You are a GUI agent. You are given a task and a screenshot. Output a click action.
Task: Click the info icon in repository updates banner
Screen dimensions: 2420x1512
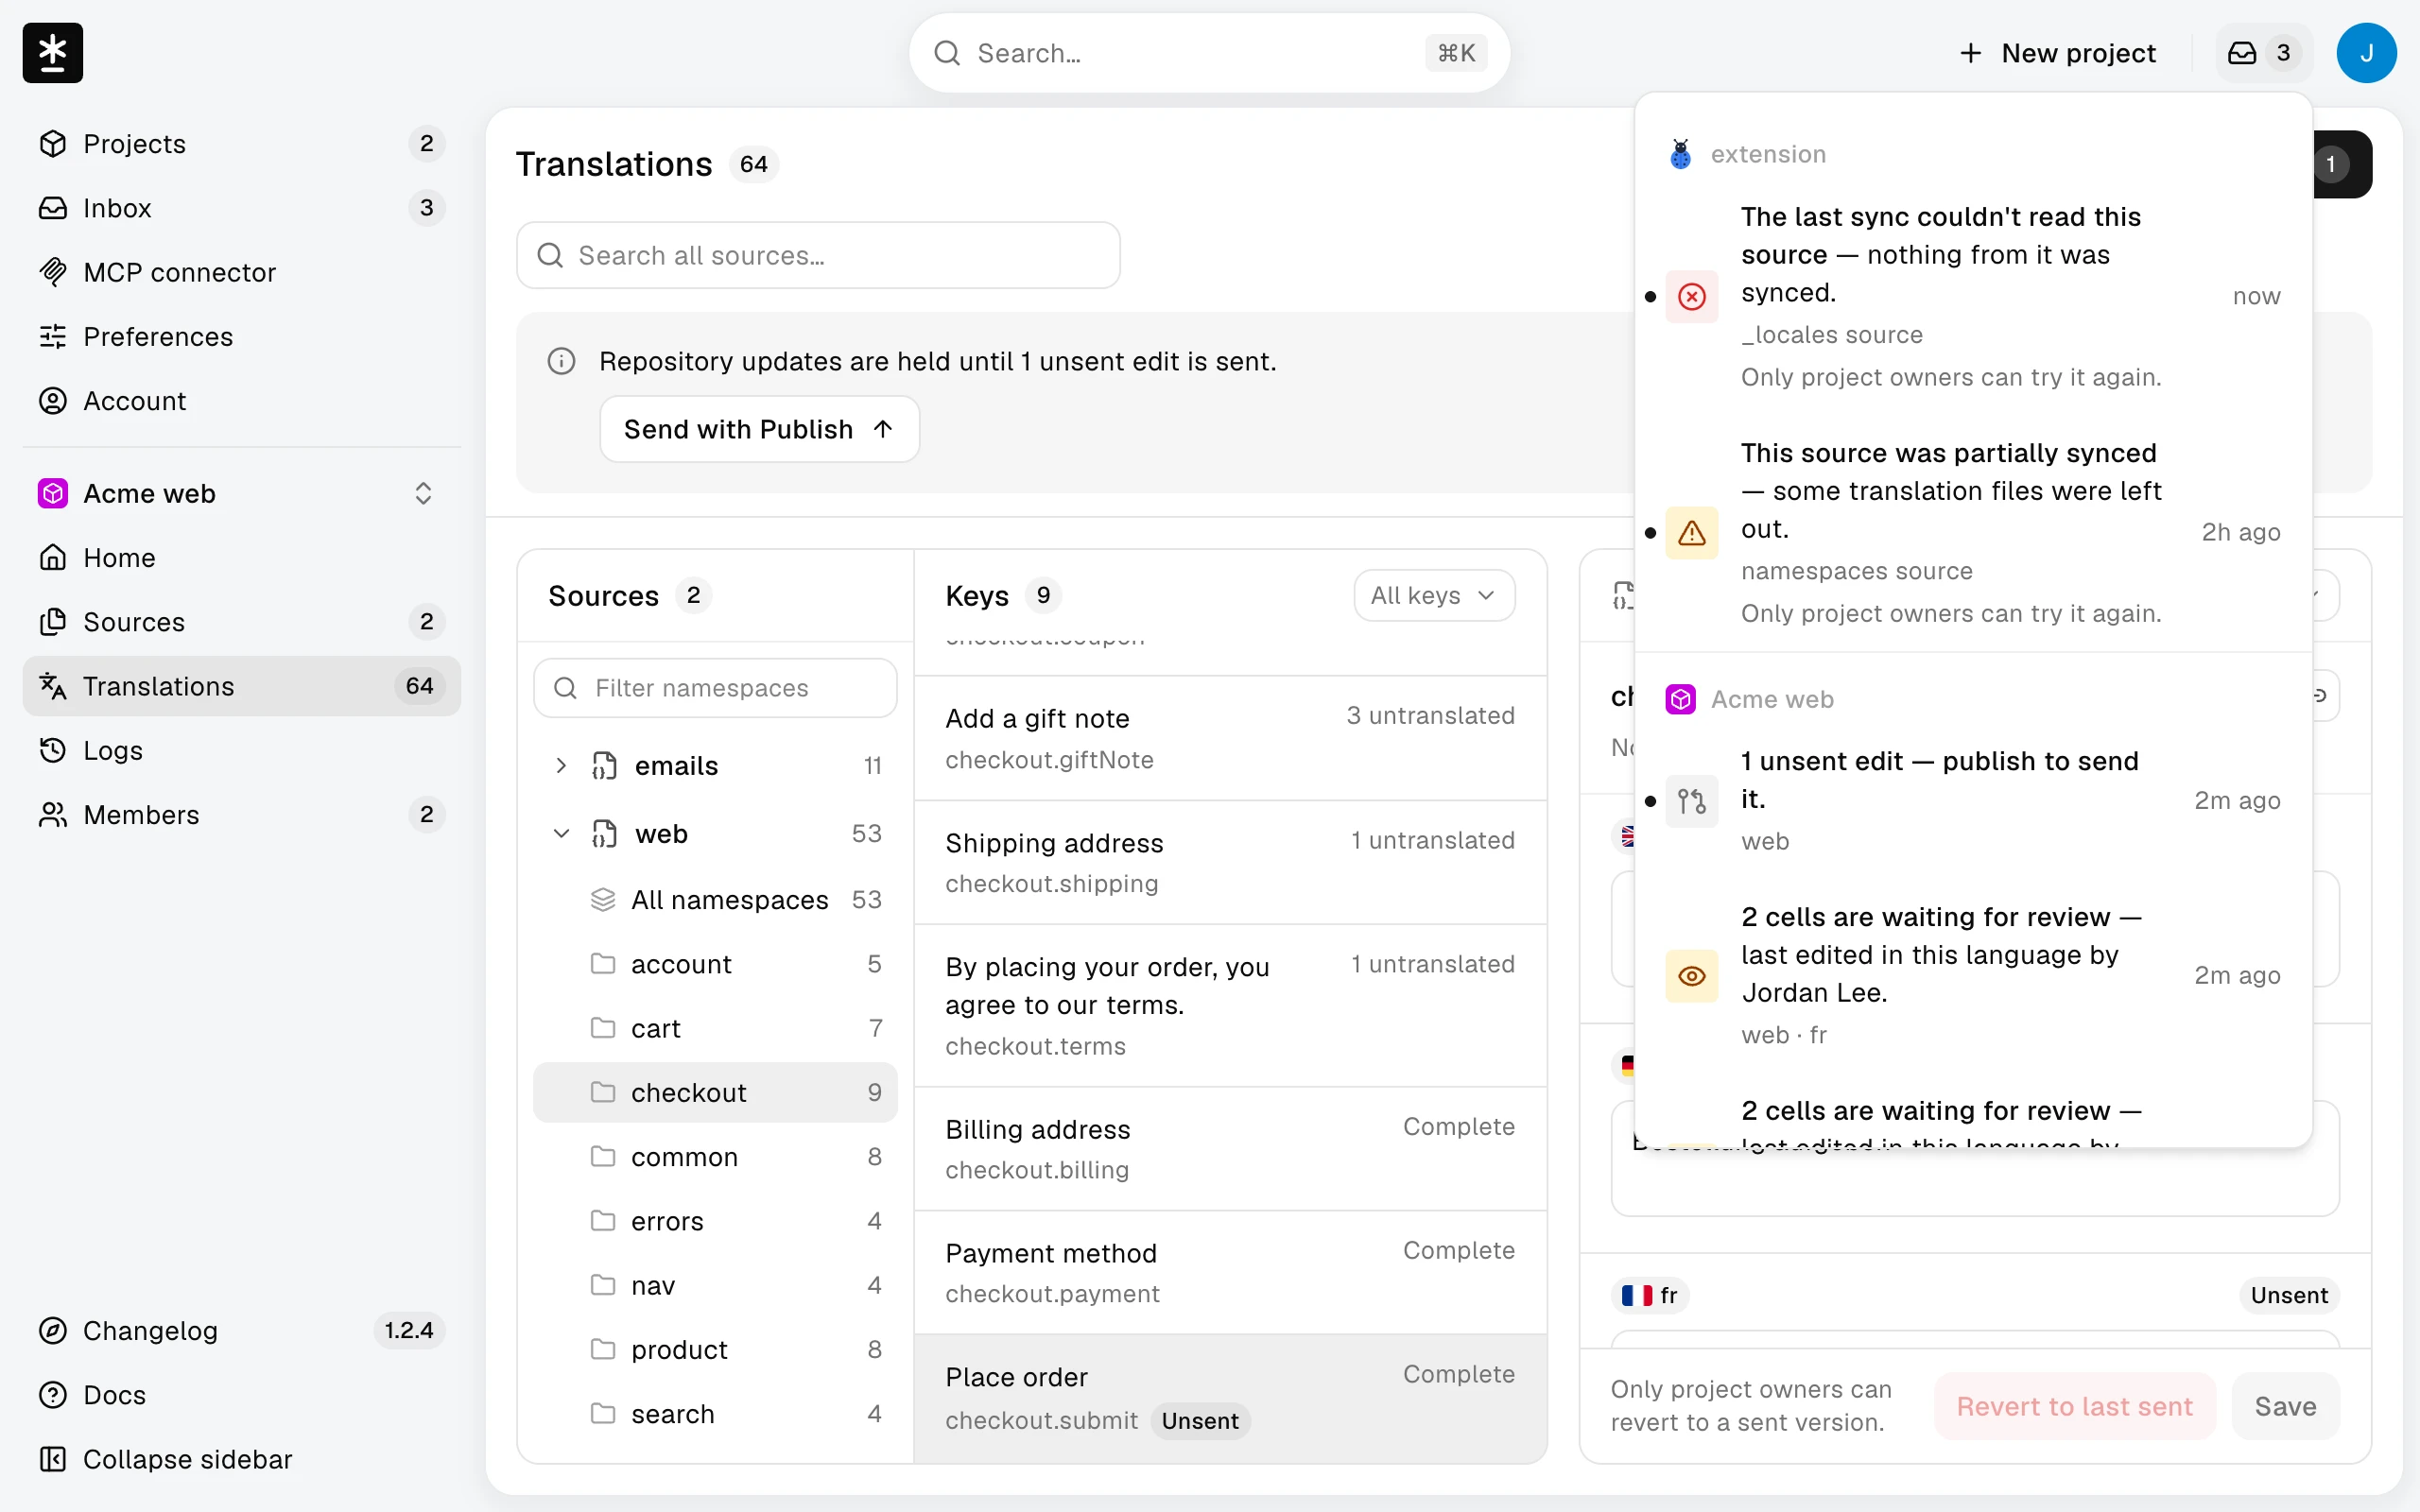coord(561,361)
